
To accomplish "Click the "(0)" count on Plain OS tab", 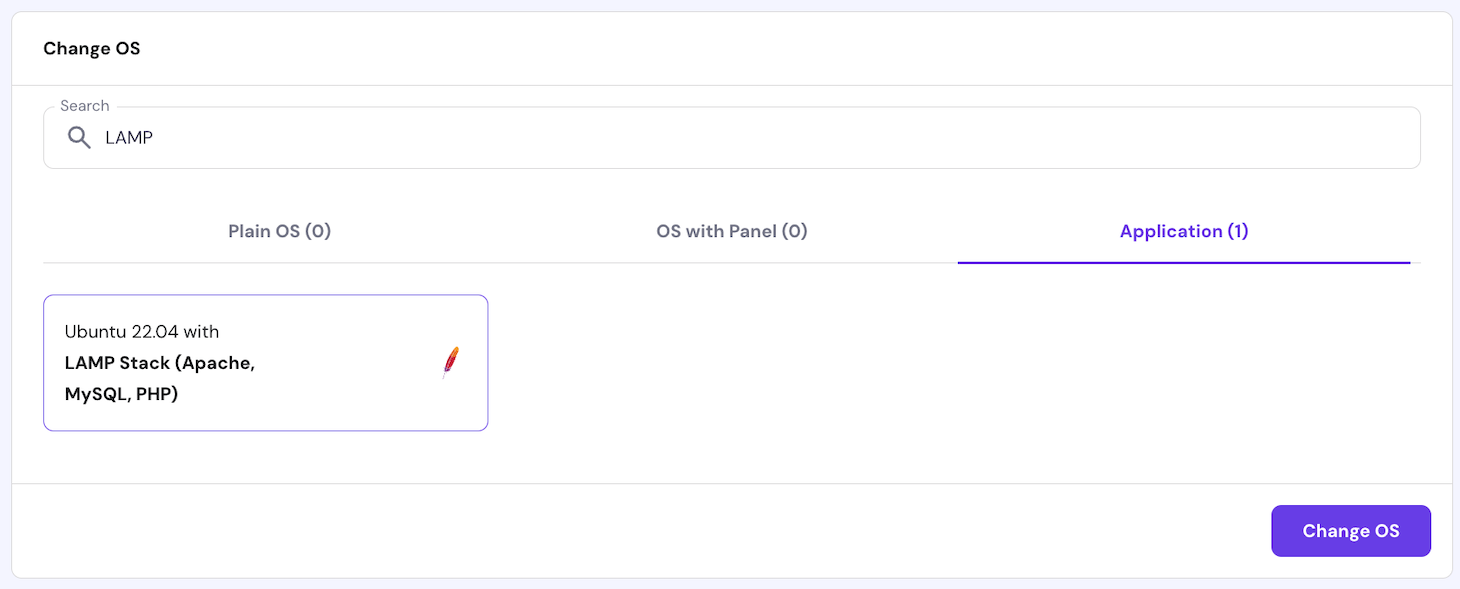I will [x=317, y=231].
